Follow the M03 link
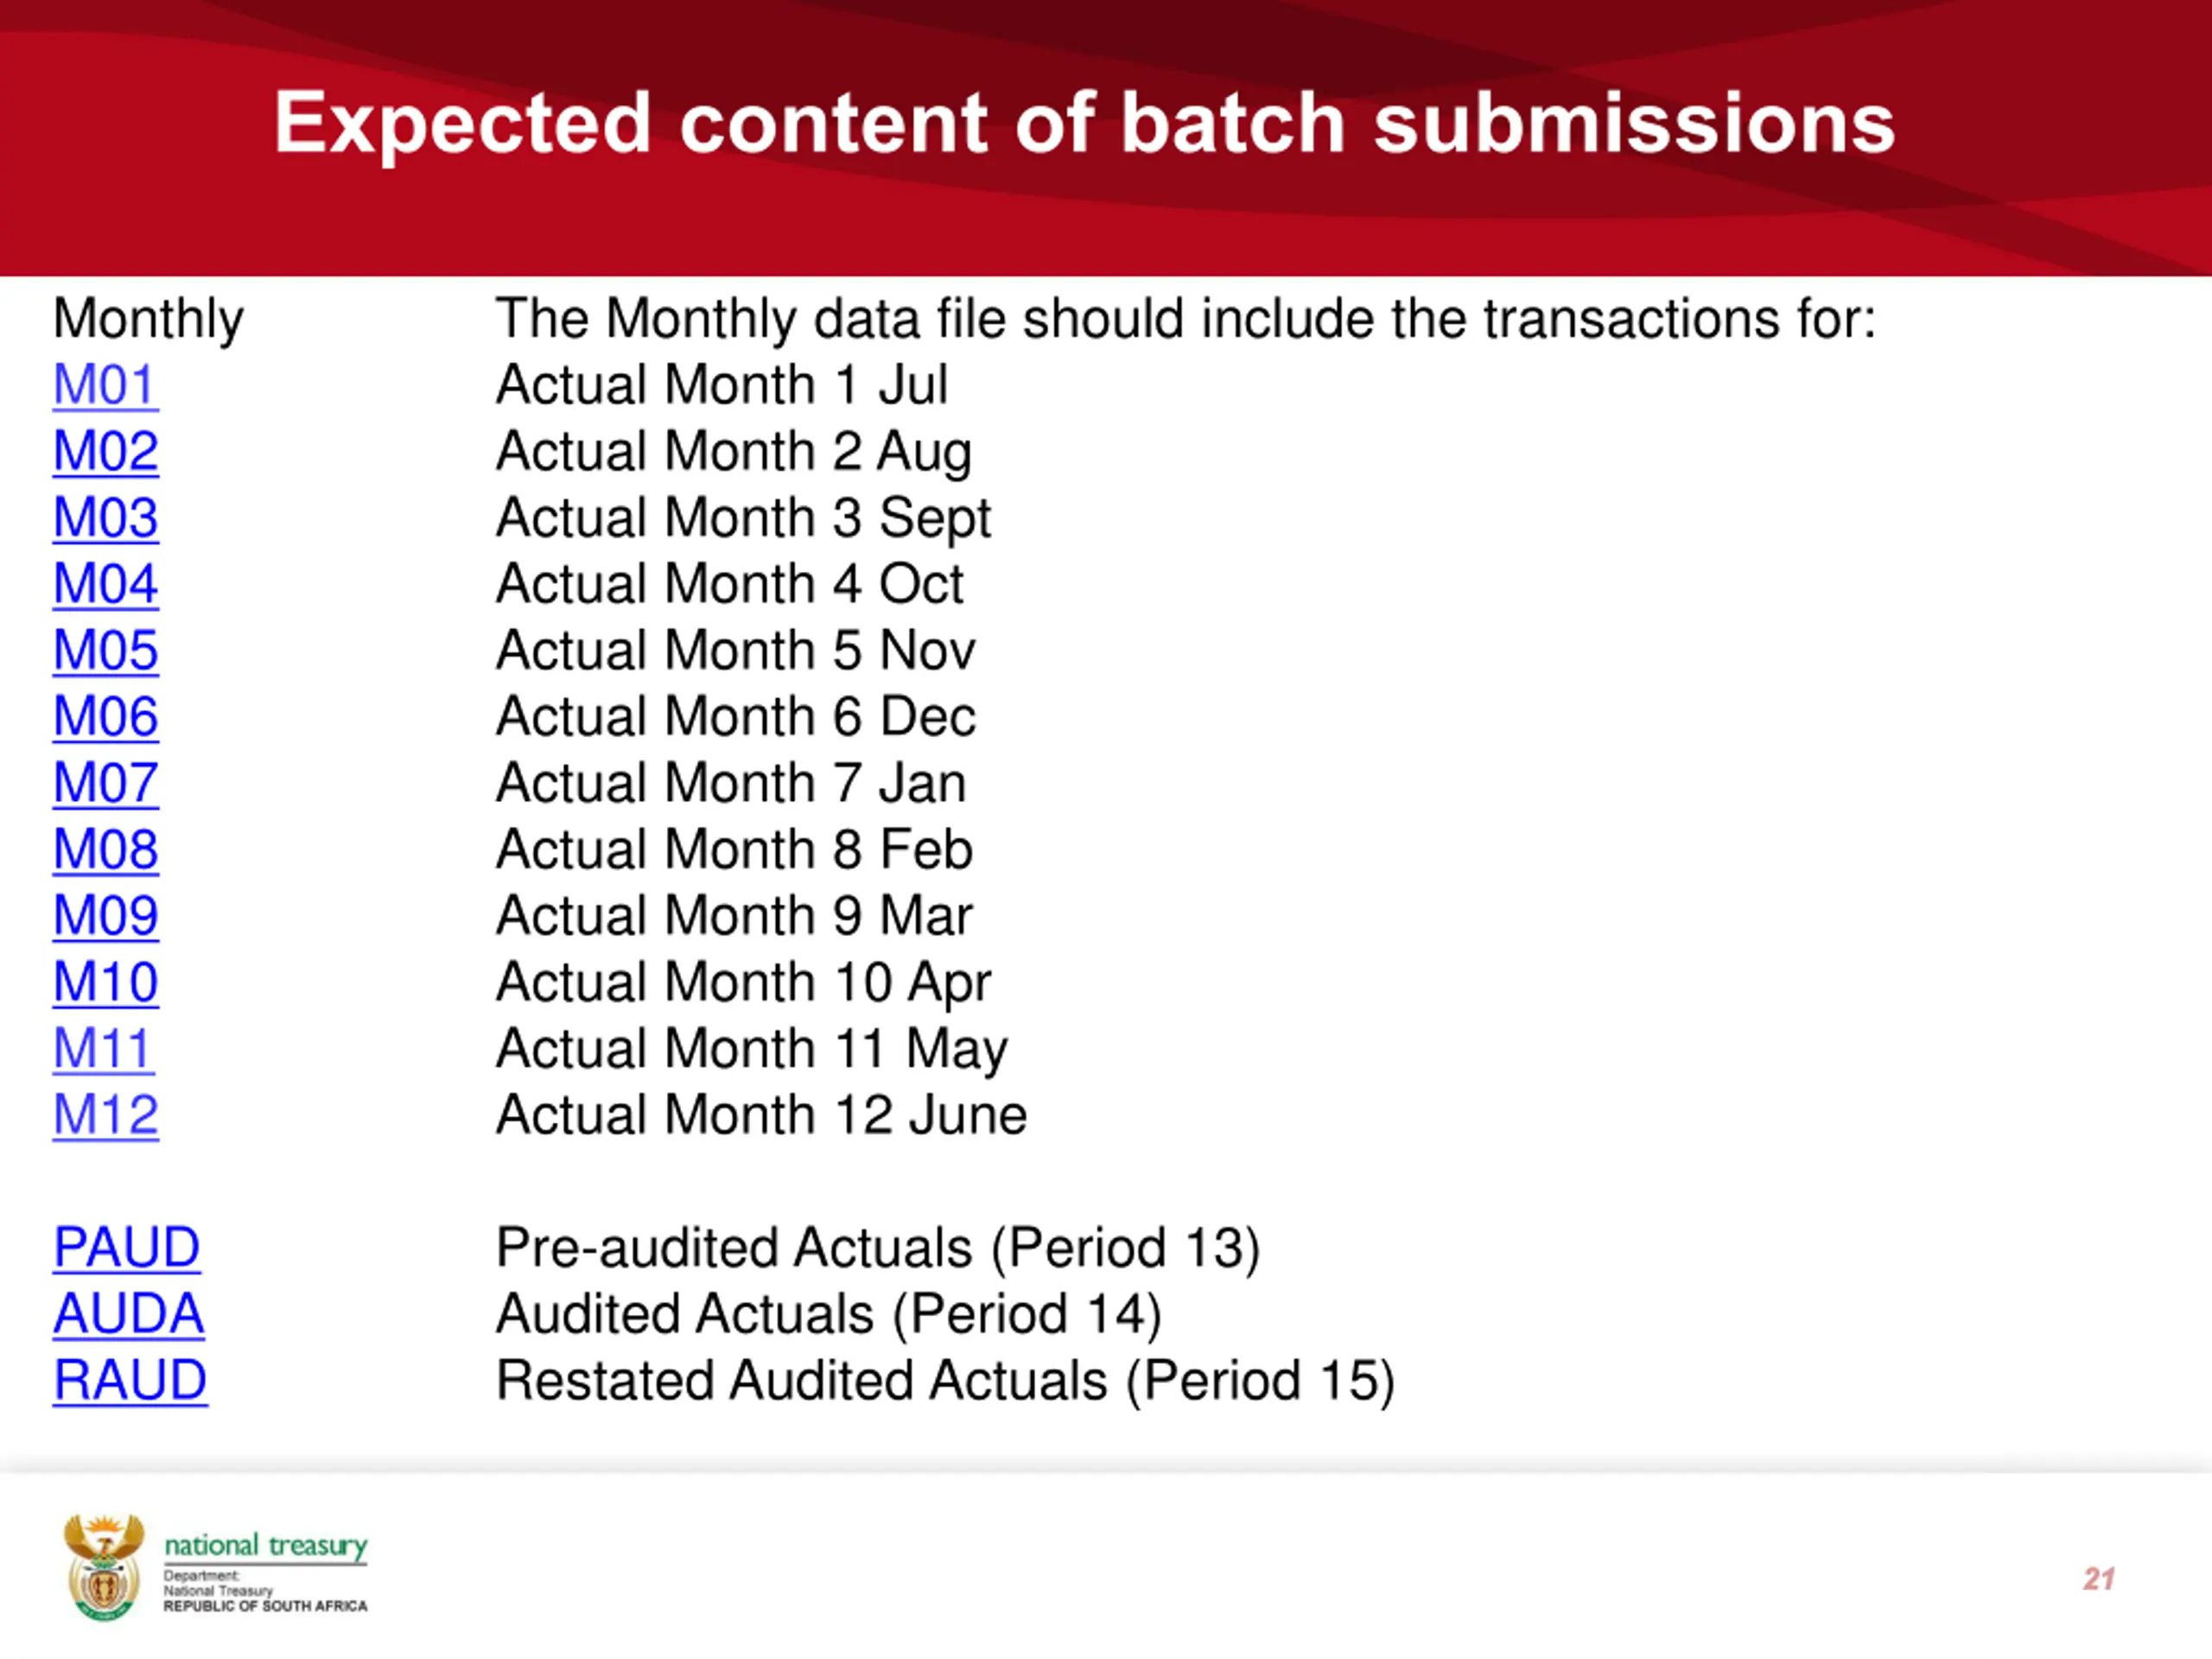The image size is (2212, 1659). point(105,518)
